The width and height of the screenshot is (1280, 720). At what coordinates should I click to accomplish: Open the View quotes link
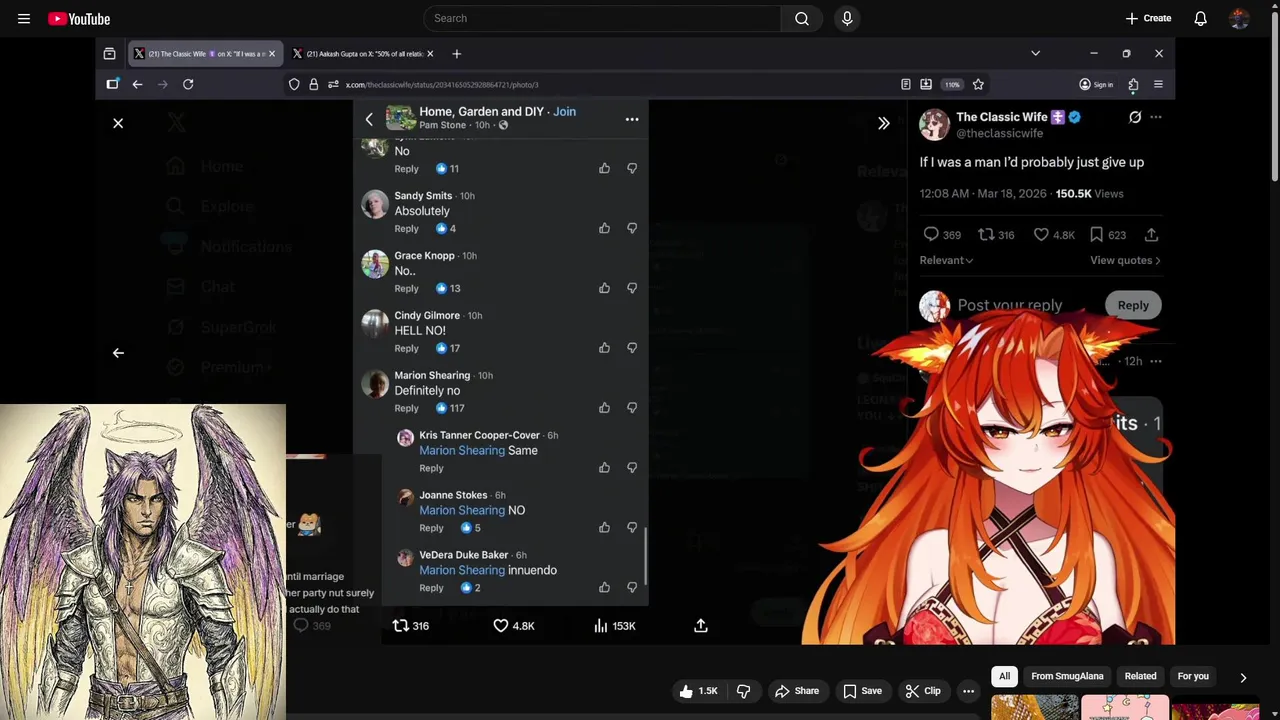(1125, 260)
